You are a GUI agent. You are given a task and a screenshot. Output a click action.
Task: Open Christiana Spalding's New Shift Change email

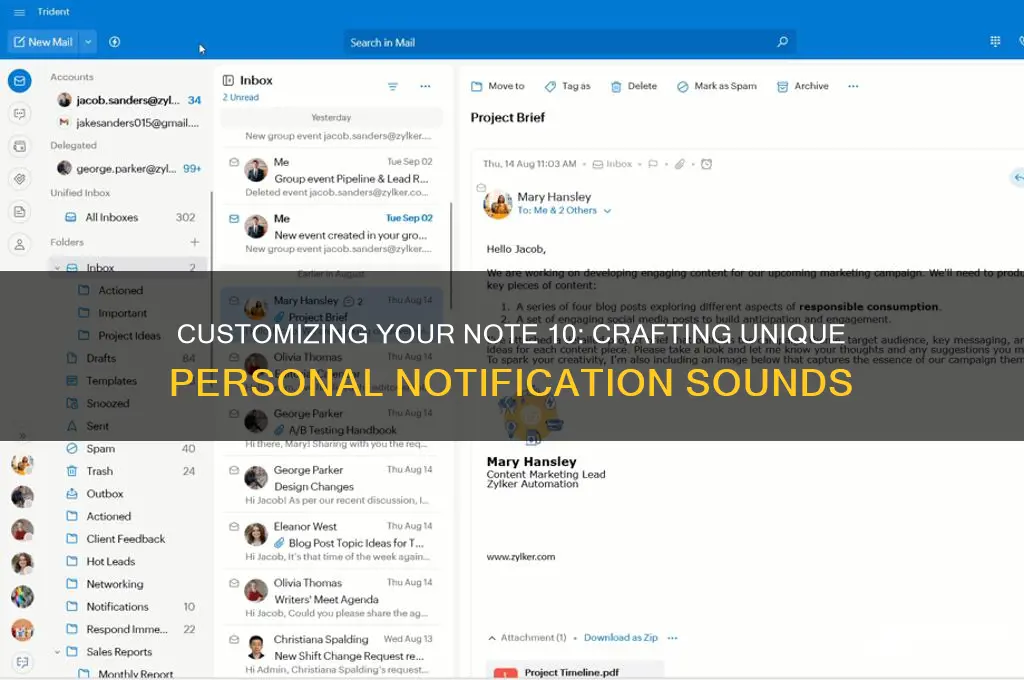click(x=332, y=654)
